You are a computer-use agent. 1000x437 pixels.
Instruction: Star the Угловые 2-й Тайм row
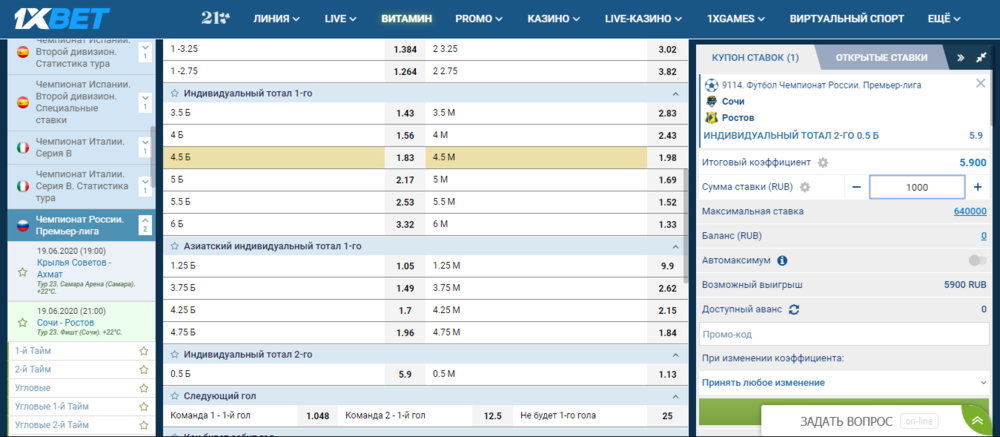coord(143,425)
